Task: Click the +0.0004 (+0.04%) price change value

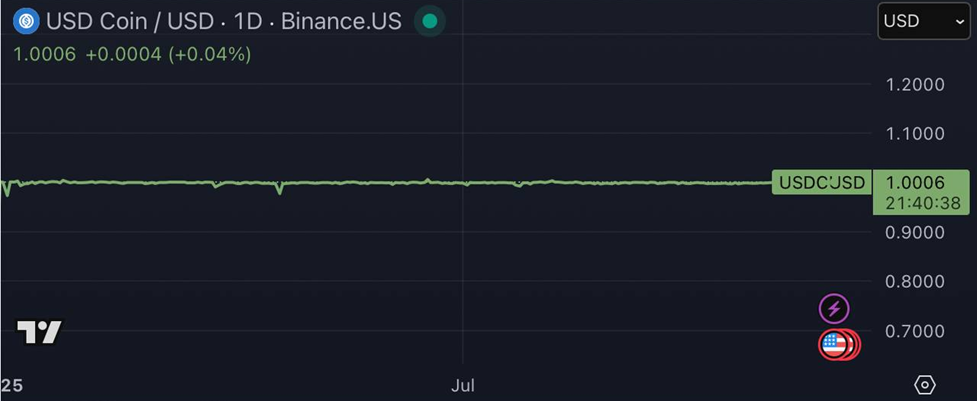Action: [168, 54]
